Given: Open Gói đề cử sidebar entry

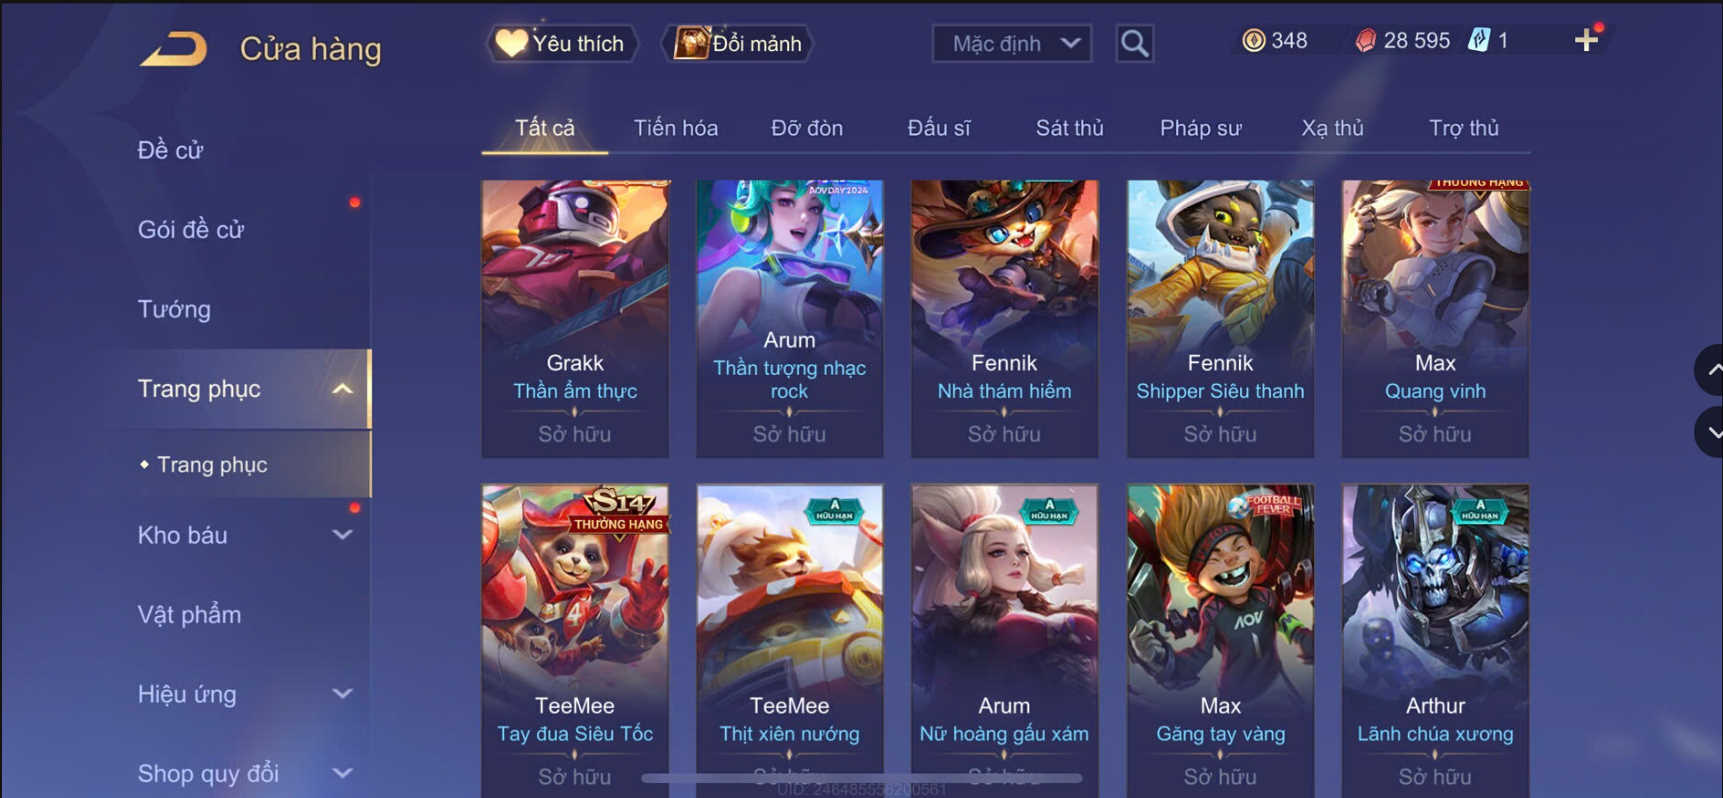Looking at the screenshot, I should coord(191,230).
